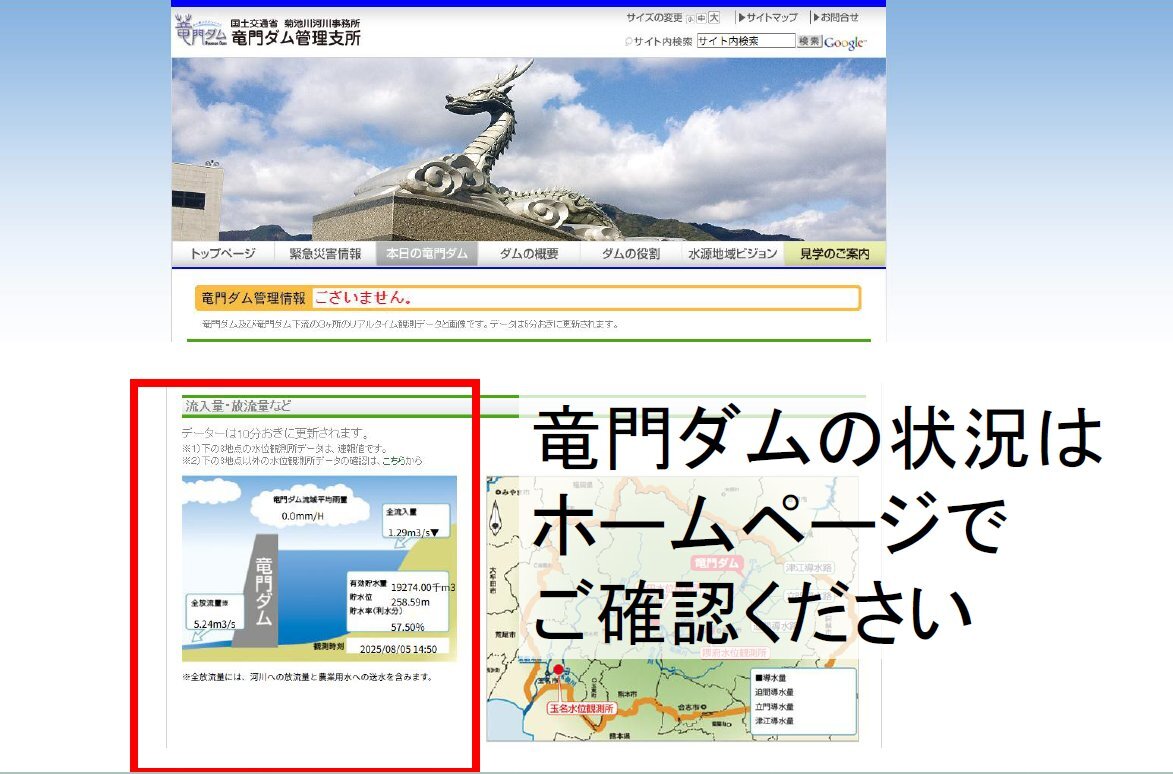Open the サイトマップ link
Screen dimensions: 1173x774
pos(768,17)
